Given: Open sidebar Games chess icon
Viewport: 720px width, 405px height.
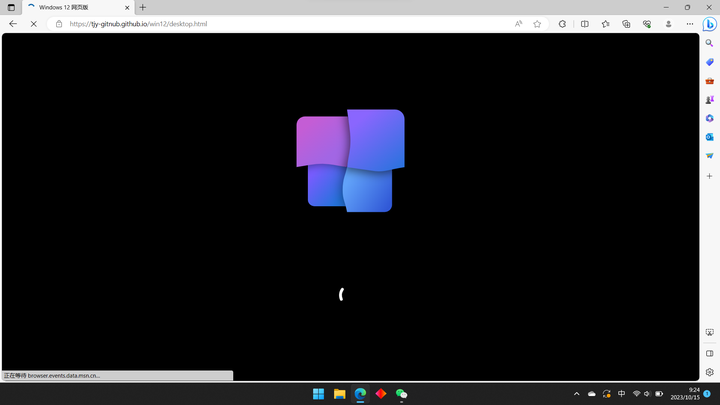Looking at the screenshot, I should 709,100.
